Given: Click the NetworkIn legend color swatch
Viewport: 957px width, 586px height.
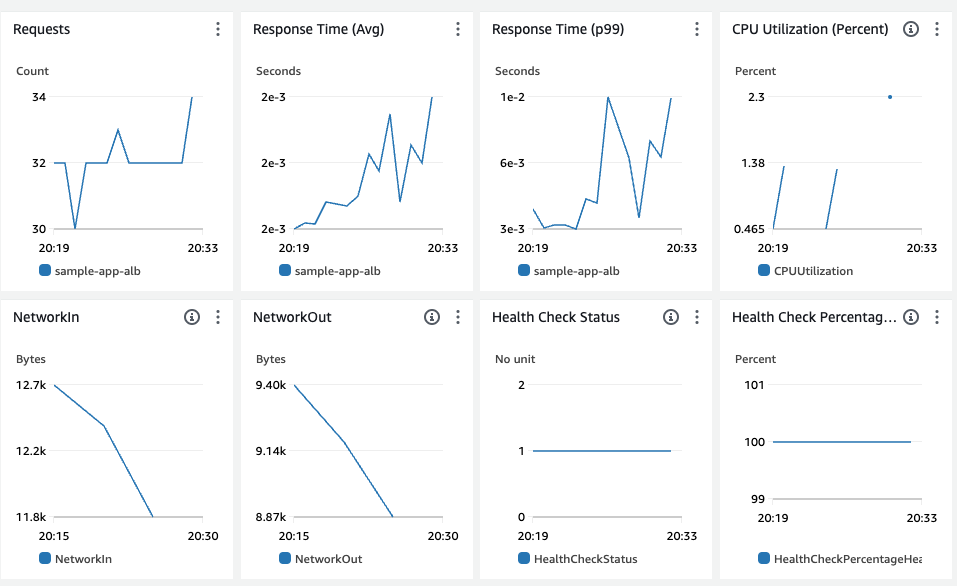Looking at the screenshot, I should point(45,558).
